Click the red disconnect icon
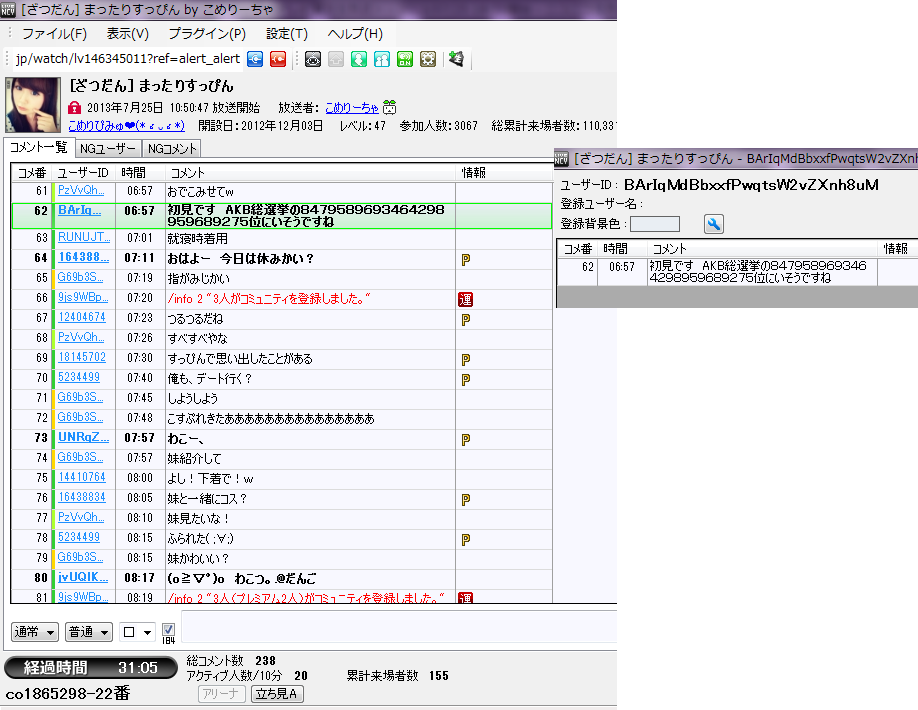The height and width of the screenshot is (710, 918). point(278,59)
